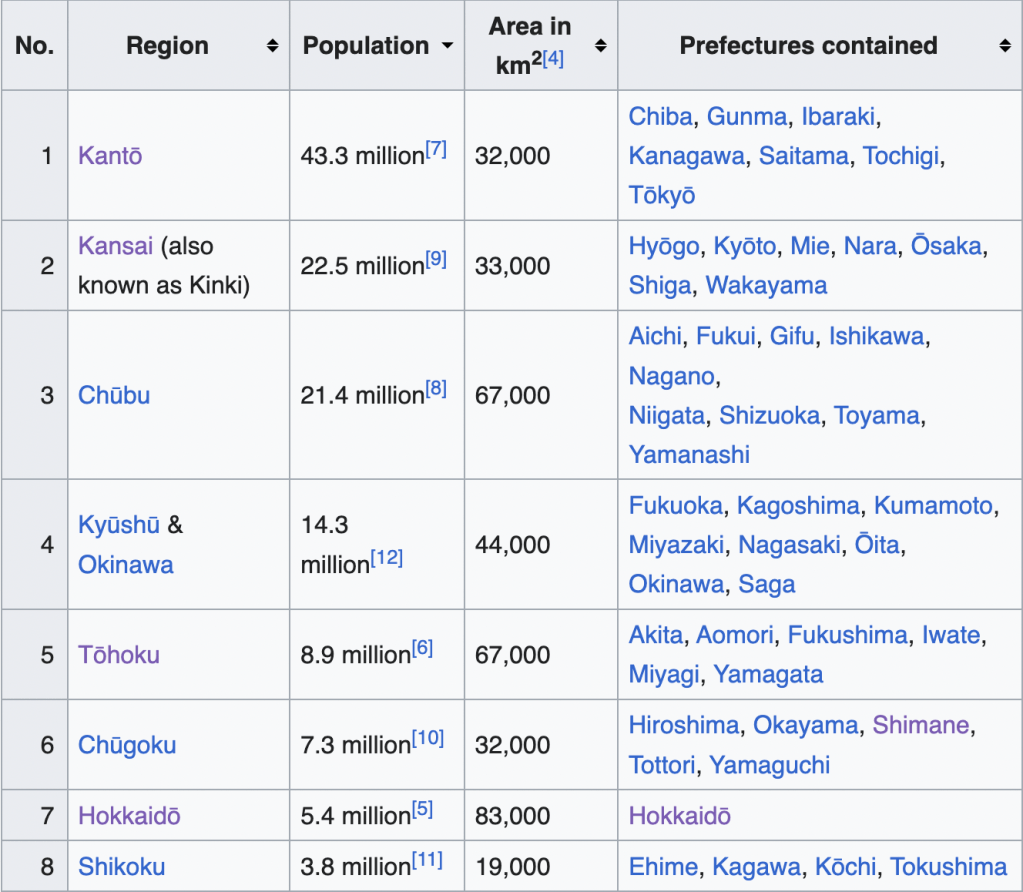The width and height of the screenshot is (1023, 892).
Task: Visit the Ōsaka prefecture page
Action: click(946, 246)
